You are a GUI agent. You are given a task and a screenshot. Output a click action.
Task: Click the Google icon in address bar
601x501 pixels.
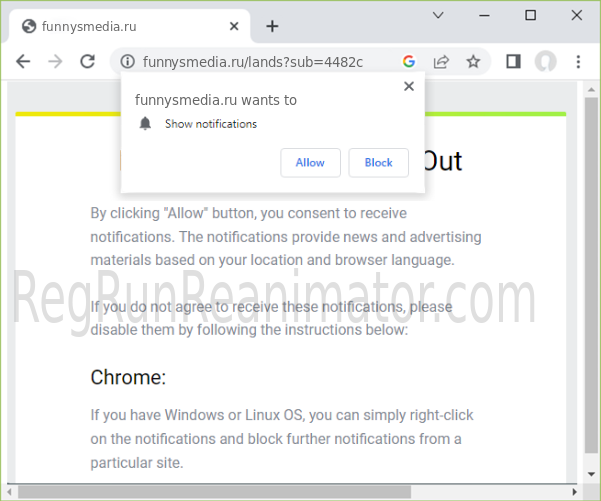pos(408,61)
